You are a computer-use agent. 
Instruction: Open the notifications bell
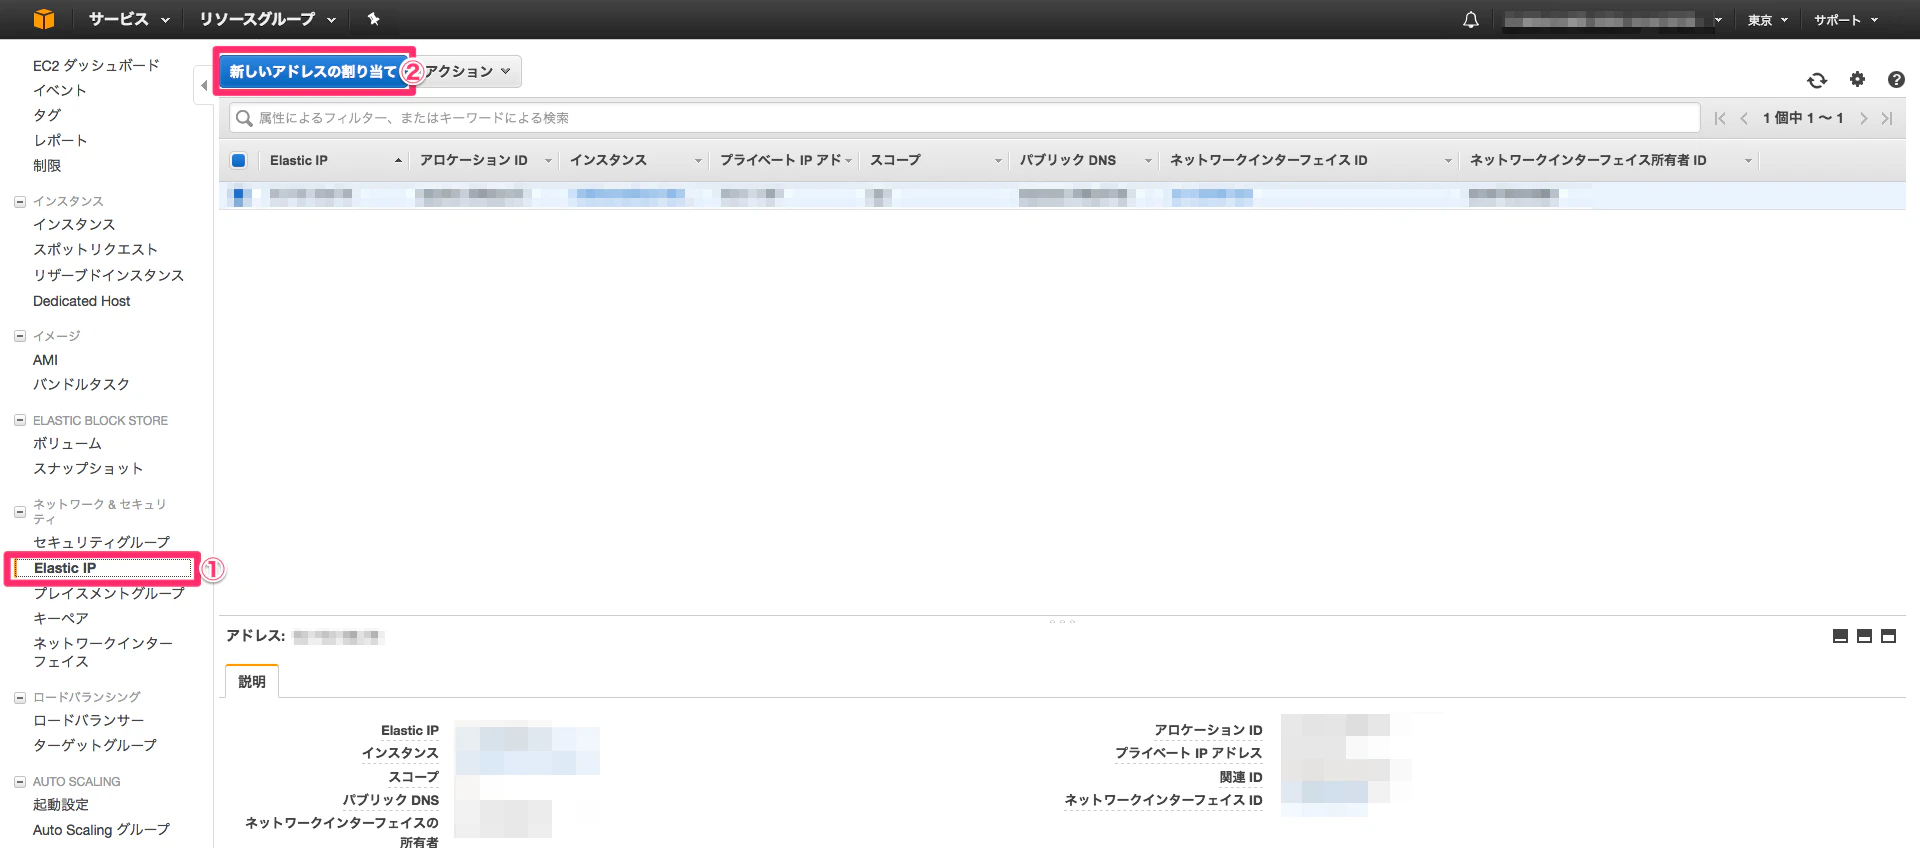click(x=1471, y=20)
